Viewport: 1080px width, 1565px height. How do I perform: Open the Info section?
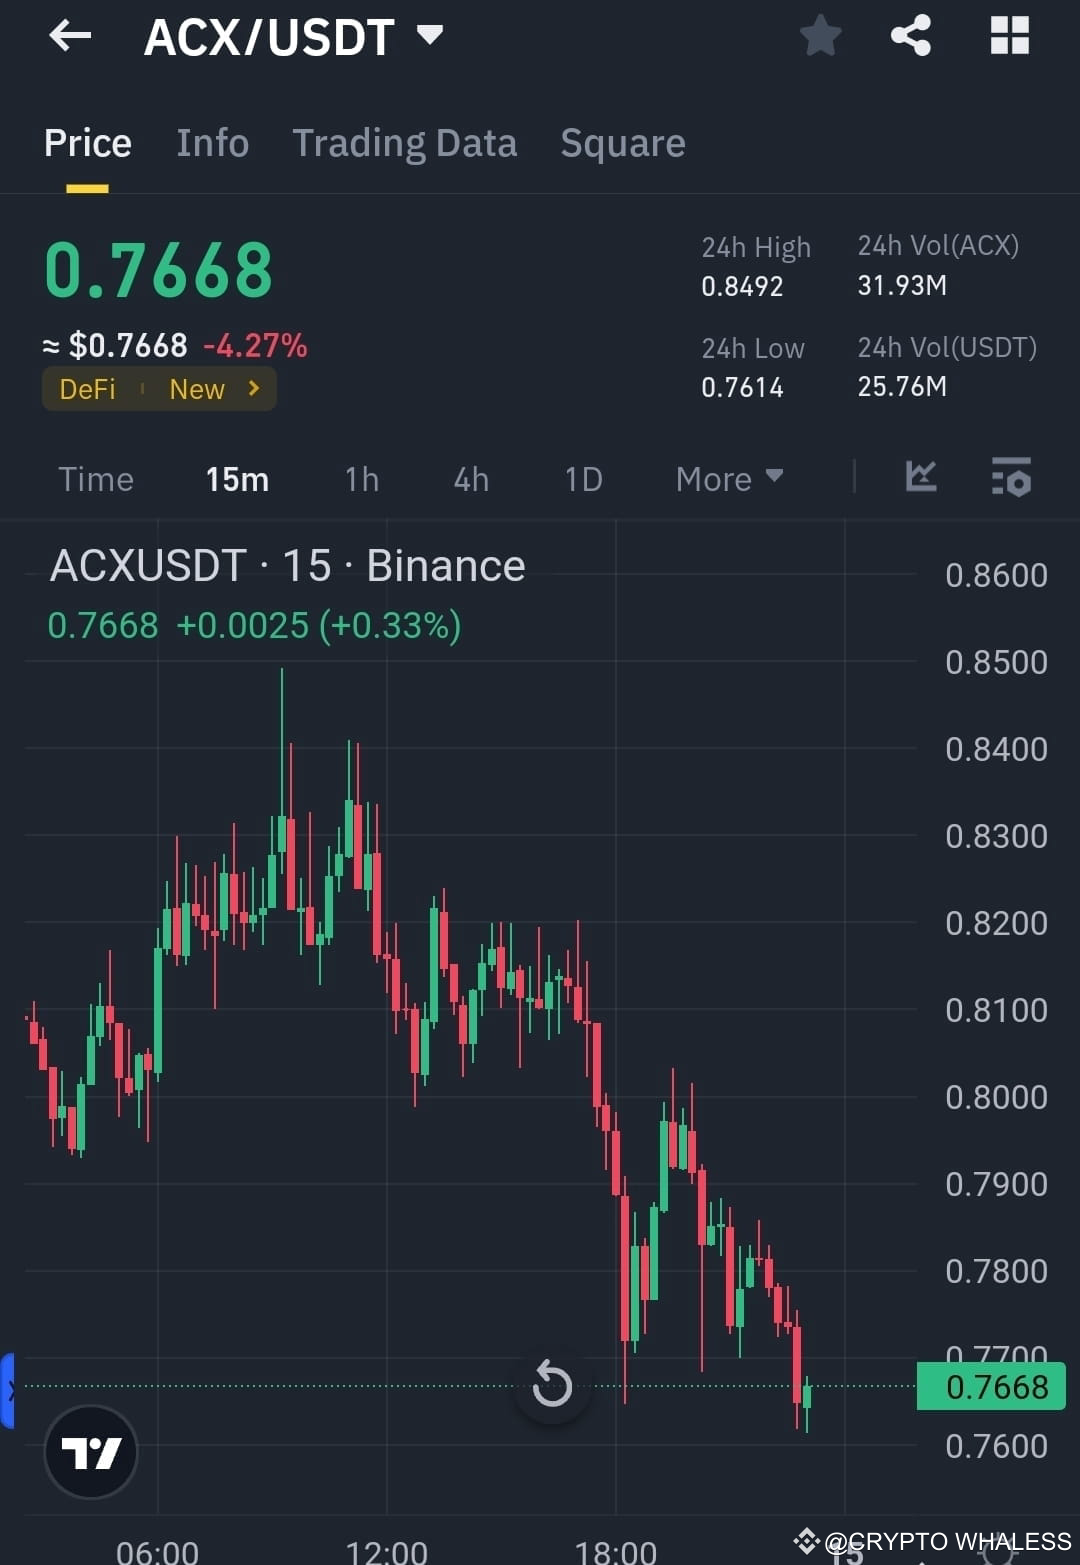[213, 143]
